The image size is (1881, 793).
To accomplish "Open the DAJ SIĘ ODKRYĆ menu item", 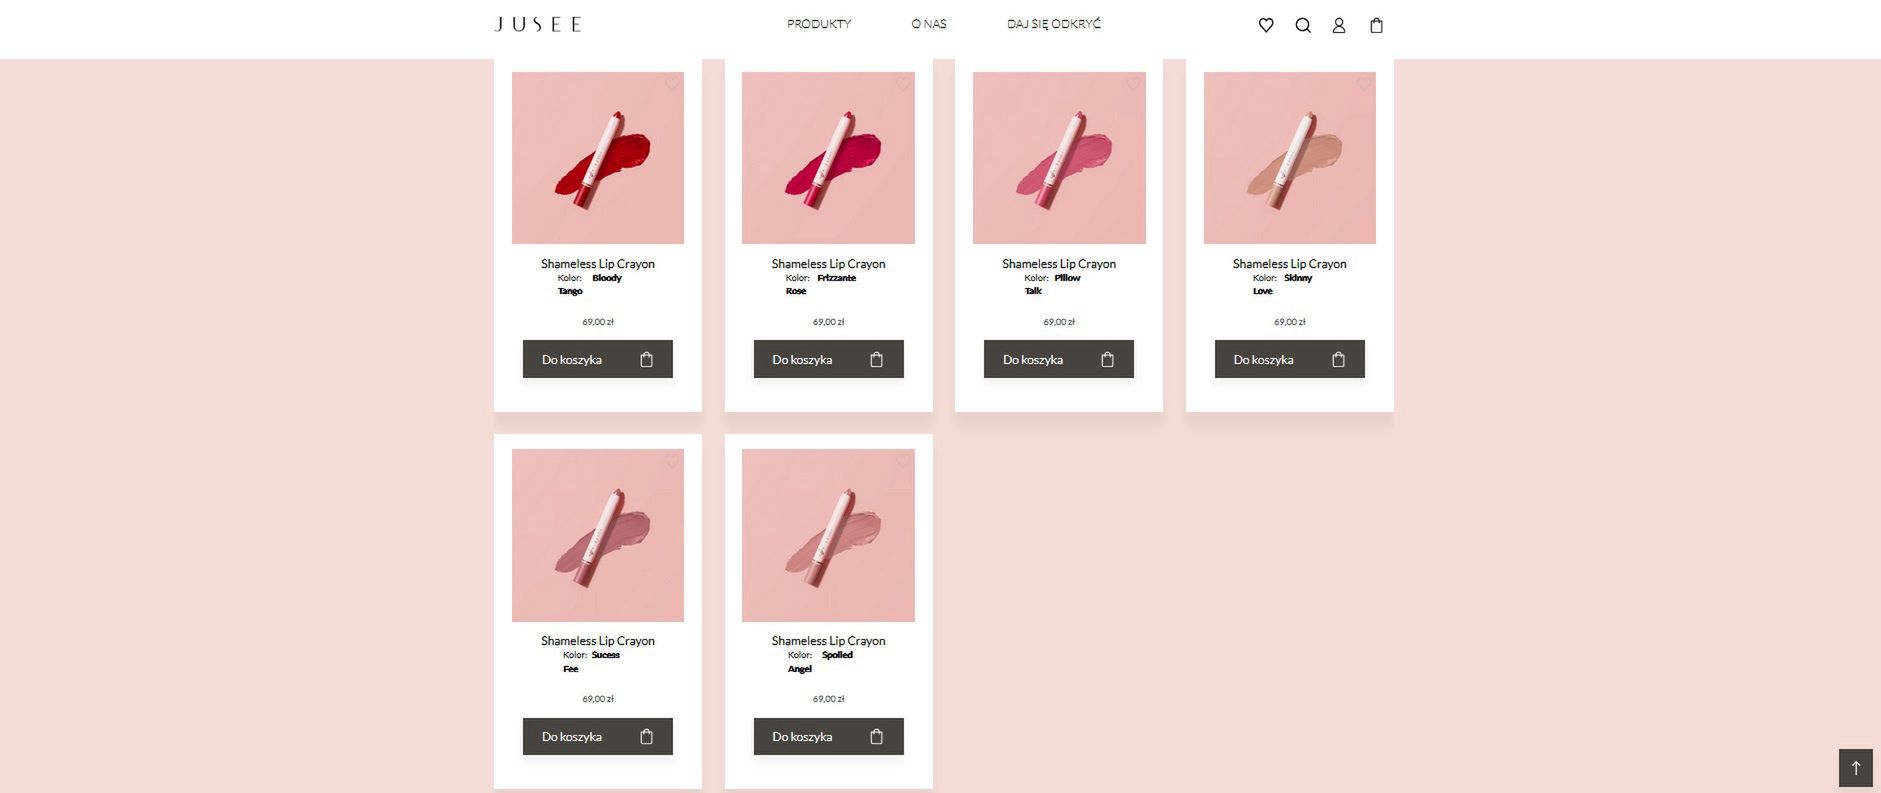I will coord(1054,24).
